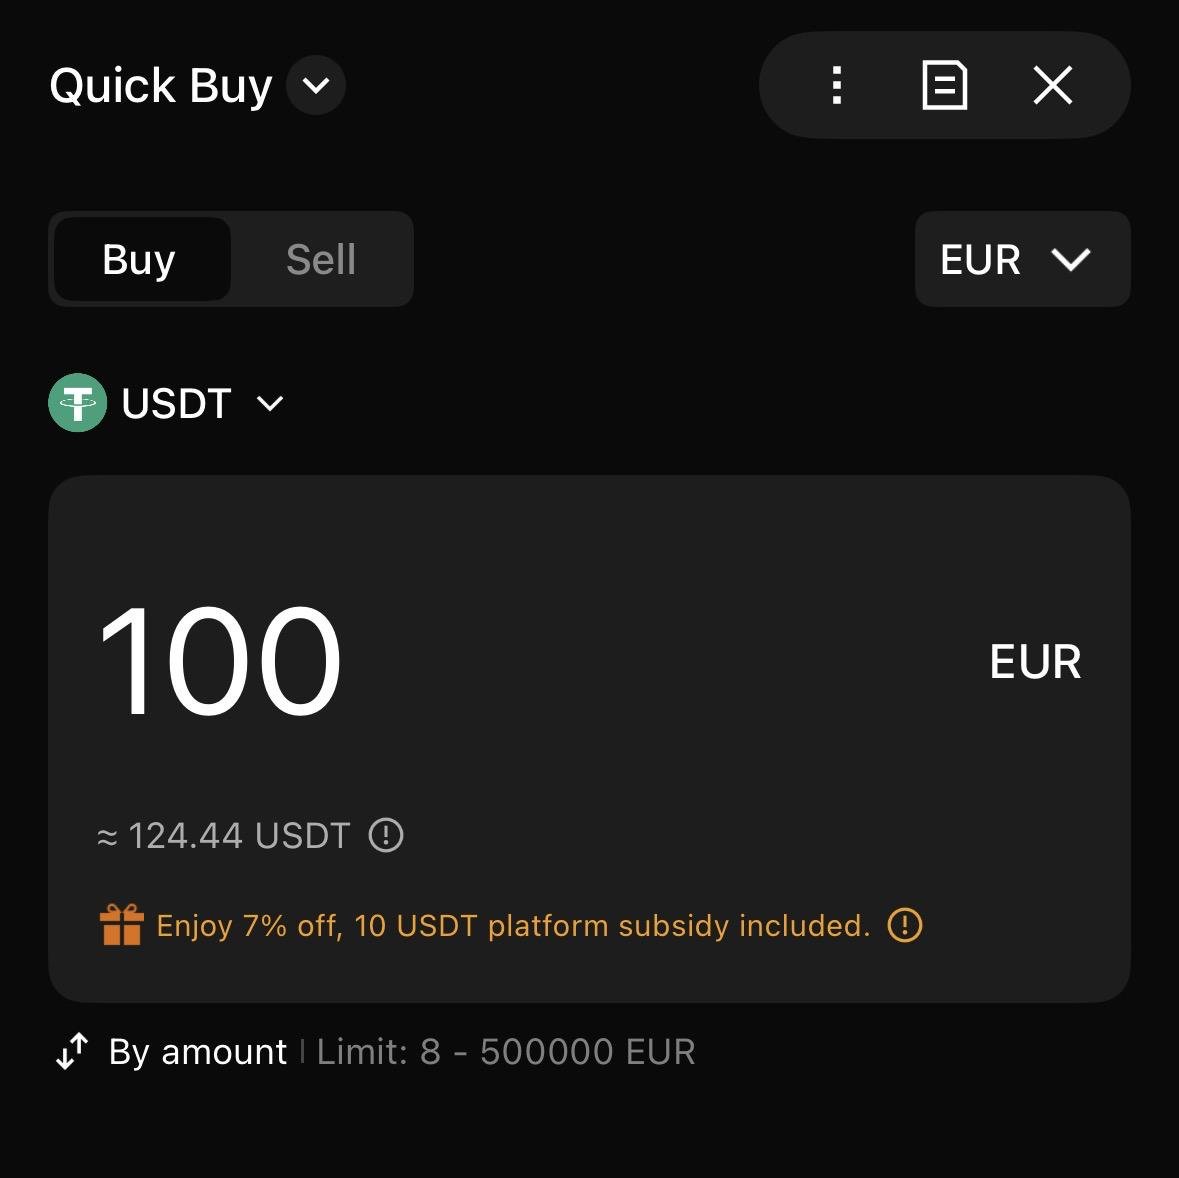Image resolution: width=1179 pixels, height=1178 pixels.
Task: Switch to the Sell tab
Action: coord(321,260)
